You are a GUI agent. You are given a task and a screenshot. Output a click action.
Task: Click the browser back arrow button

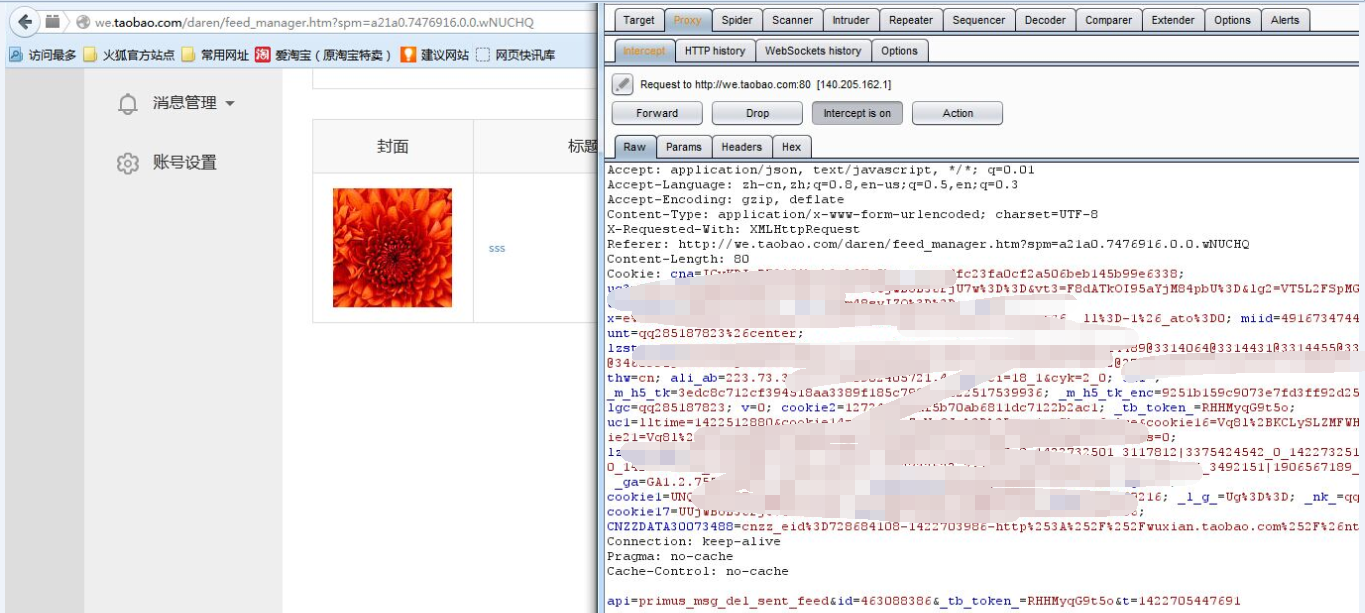[26, 21]
